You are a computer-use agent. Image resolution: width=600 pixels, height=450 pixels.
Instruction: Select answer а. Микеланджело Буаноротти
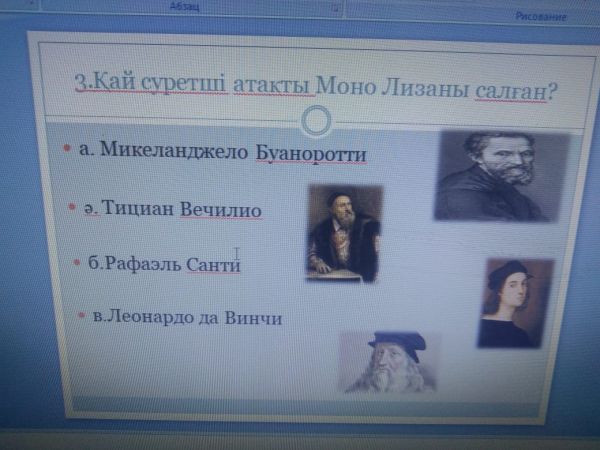tap(222, 153)
